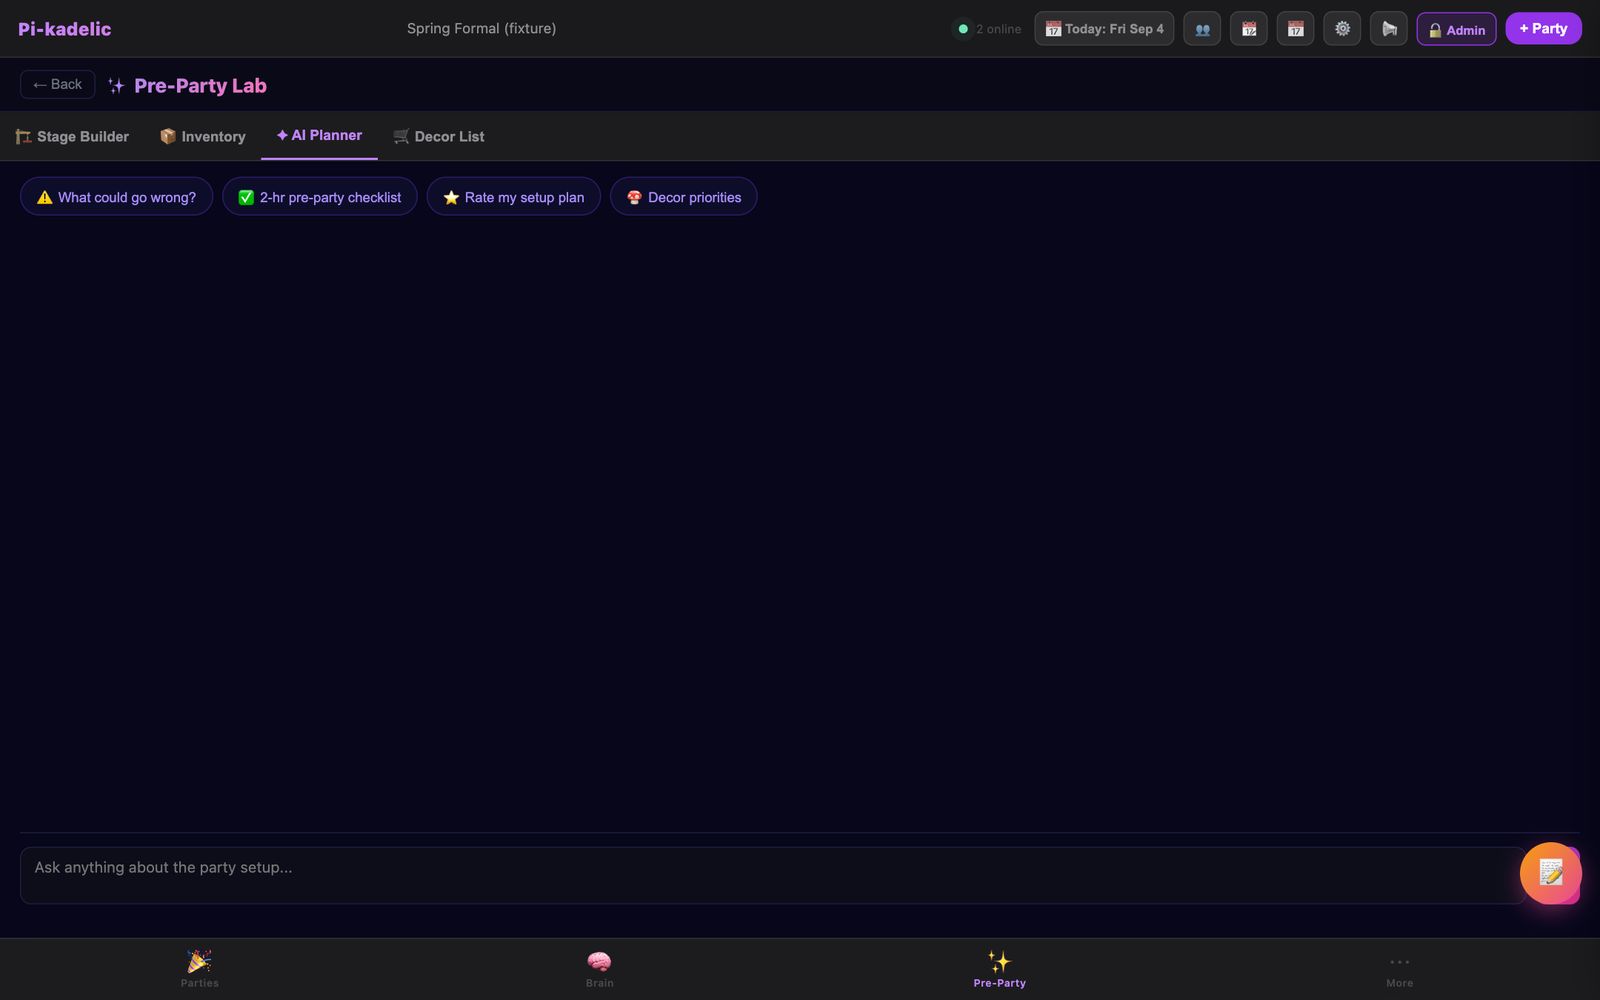Select the Decor priorities prompt chip
The height and width of the screenshot is (1000, 1600).
[x=684, y=197]
